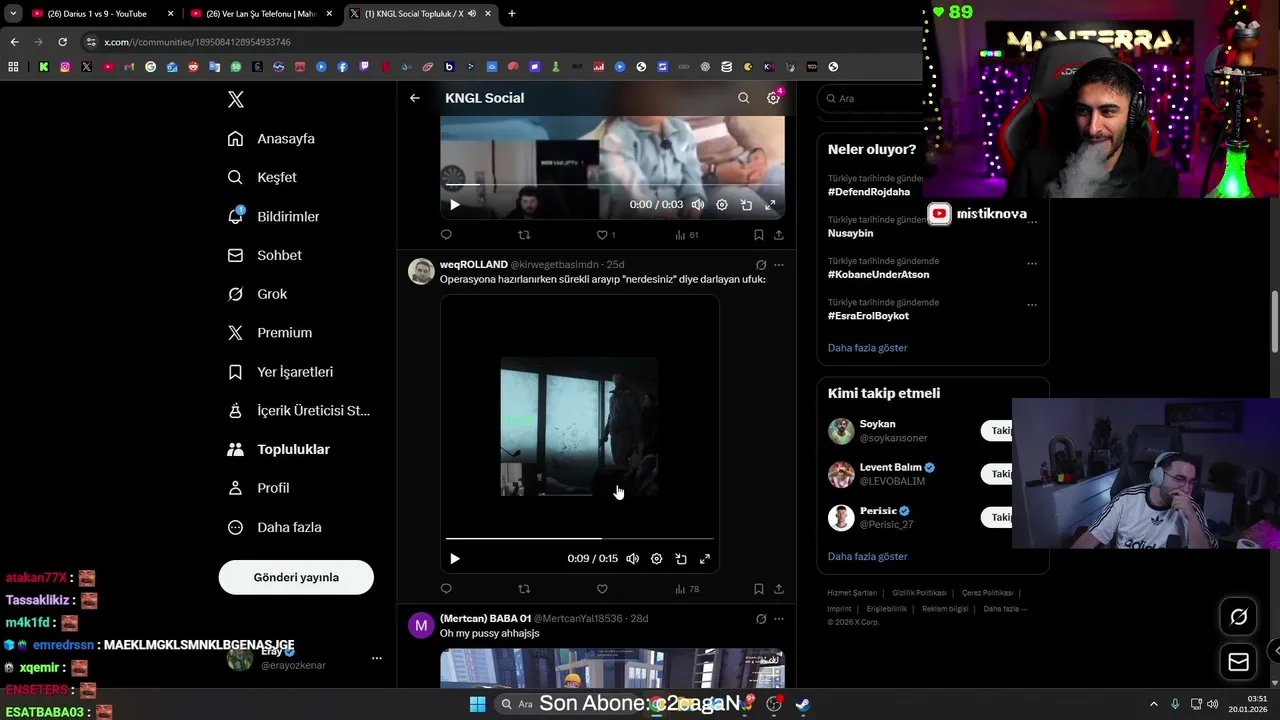Like the weqROLLAND post
Screen dimensions: 1280x720
602,589
